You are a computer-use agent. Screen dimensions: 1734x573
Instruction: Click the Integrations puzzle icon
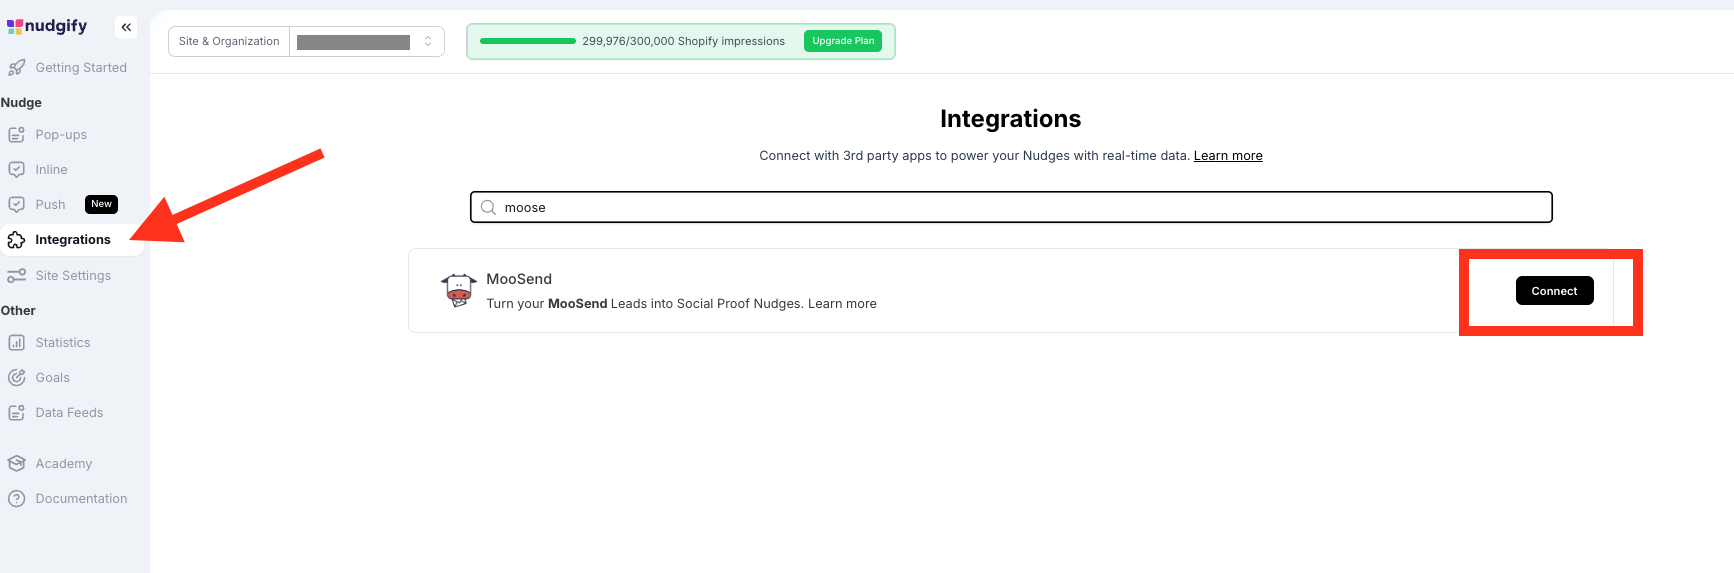[x=17, y=240]
